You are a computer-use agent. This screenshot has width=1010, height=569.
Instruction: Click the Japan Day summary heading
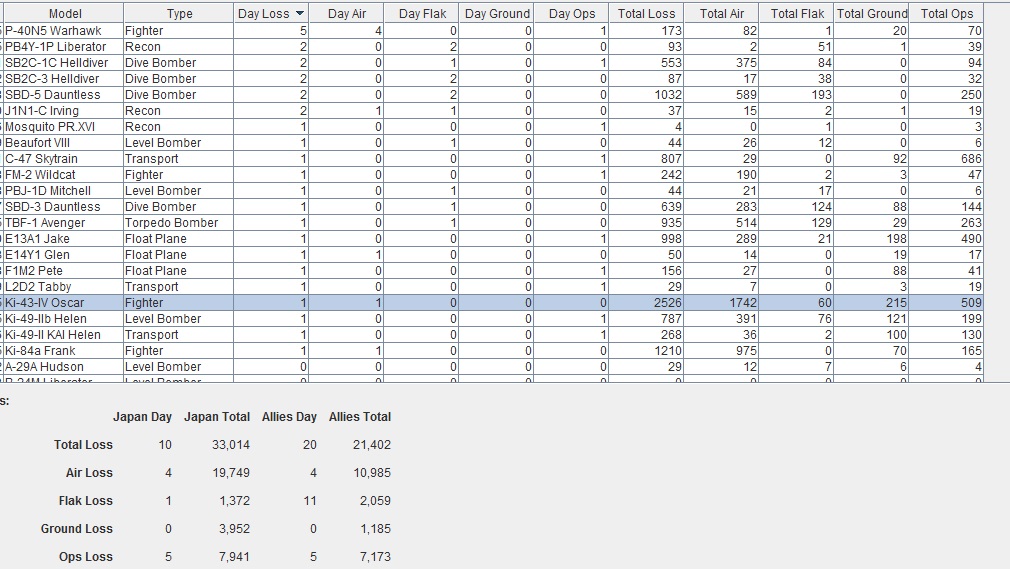click(x=142, y=417)
